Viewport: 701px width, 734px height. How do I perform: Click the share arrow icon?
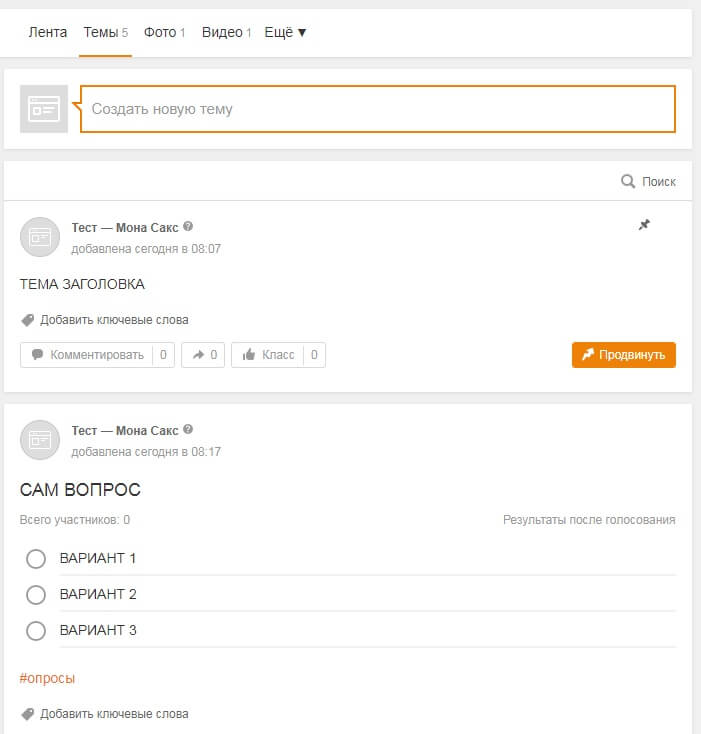point(197,355)
